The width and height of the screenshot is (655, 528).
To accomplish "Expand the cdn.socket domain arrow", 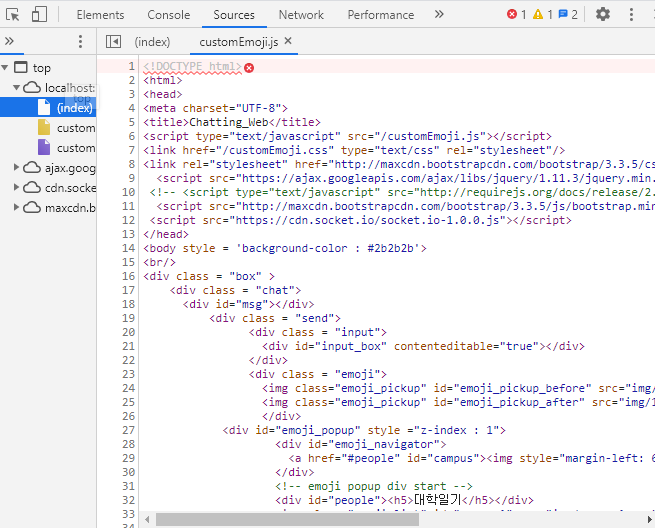I will (16, 187).
